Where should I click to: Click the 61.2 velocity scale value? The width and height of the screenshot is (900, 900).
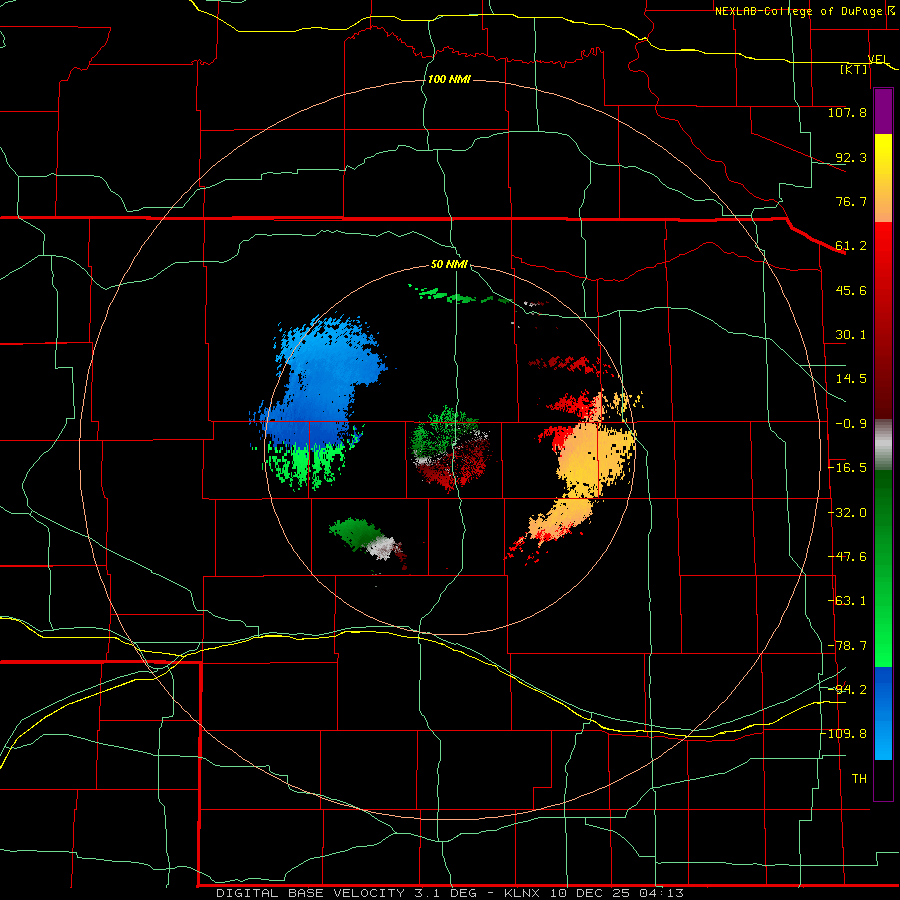(851, 246)
